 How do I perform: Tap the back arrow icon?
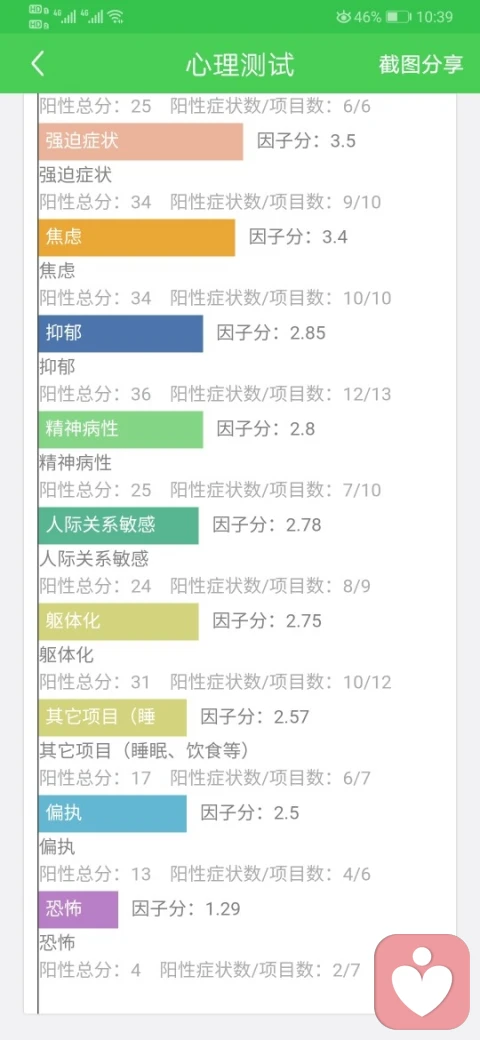pos(38,64)
